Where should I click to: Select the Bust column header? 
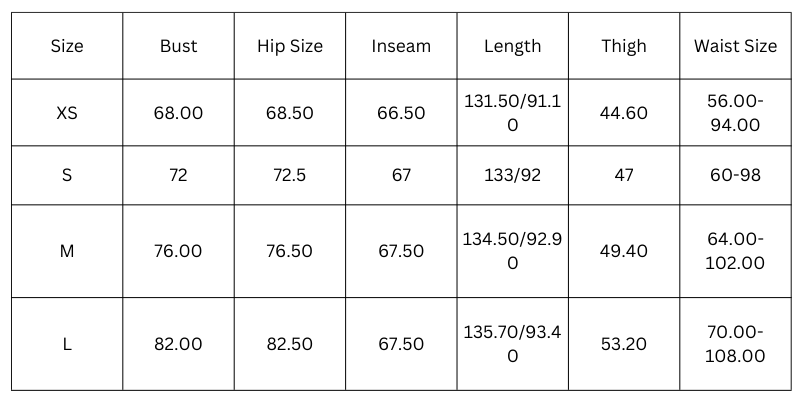(x=178, y=46)
